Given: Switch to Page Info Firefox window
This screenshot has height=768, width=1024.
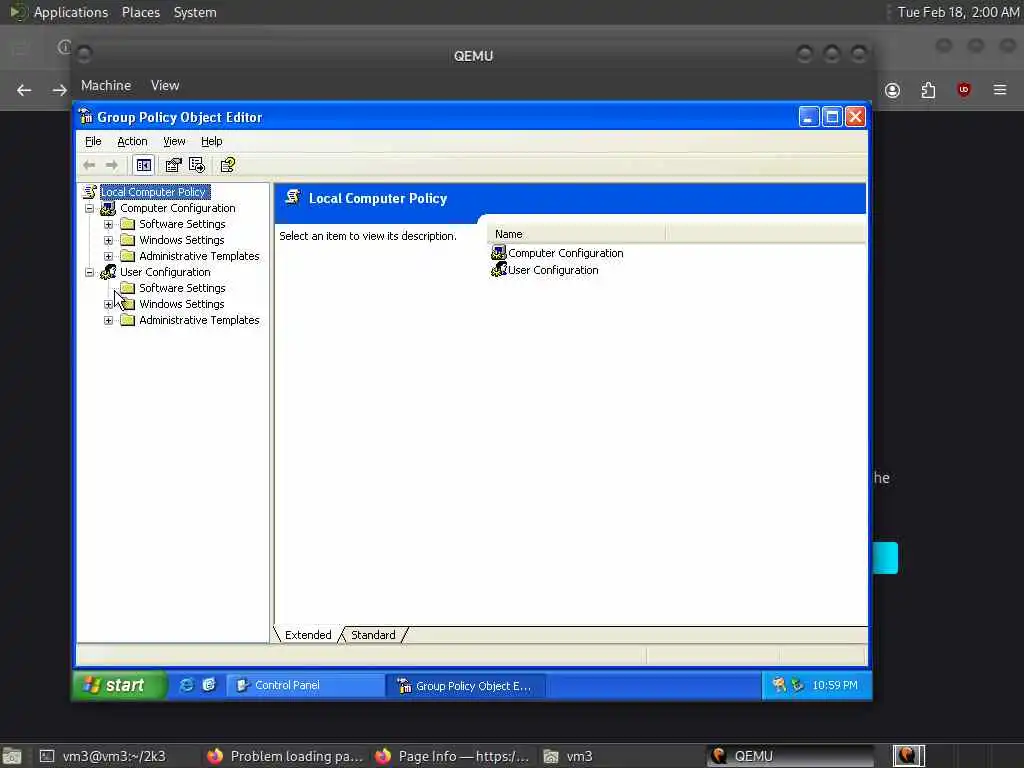Looking at the screenshot, I should (x=453, y=756).
